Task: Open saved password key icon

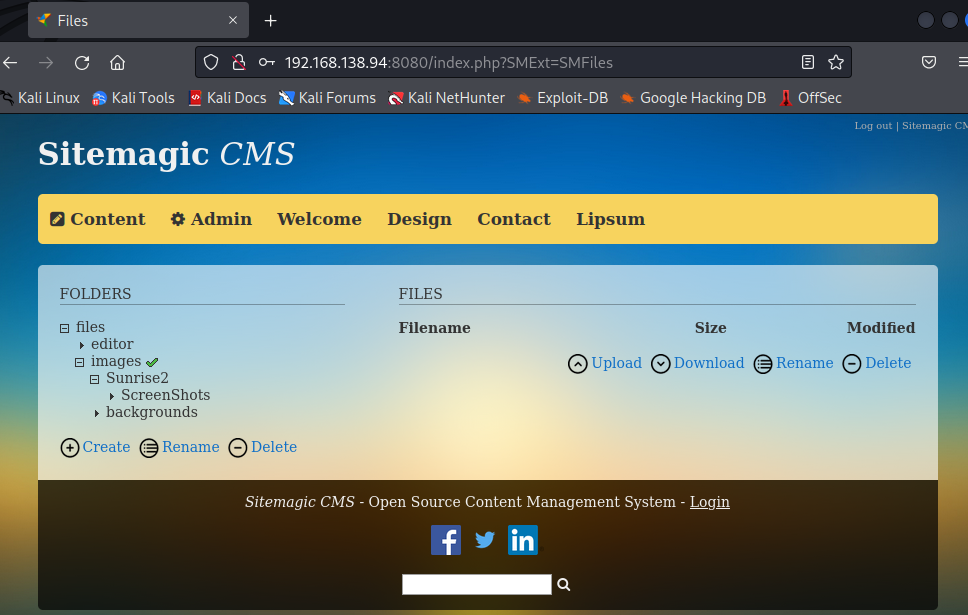Action: coord(267,62)
